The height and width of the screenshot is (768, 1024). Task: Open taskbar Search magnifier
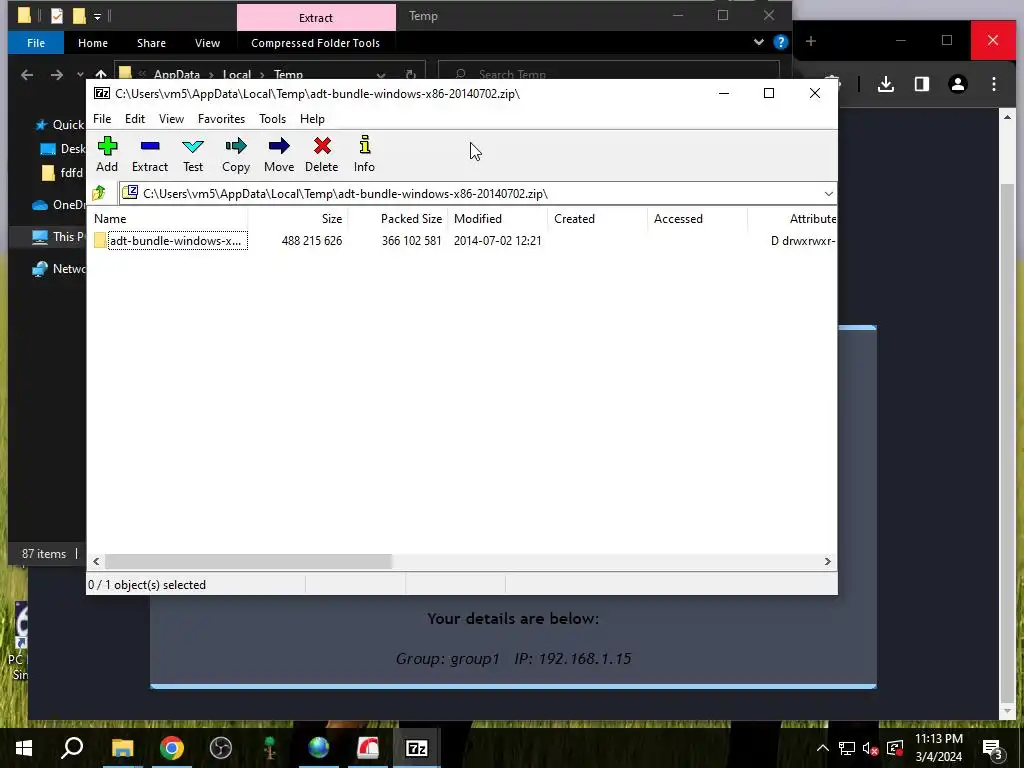click(x=72, y=748)
